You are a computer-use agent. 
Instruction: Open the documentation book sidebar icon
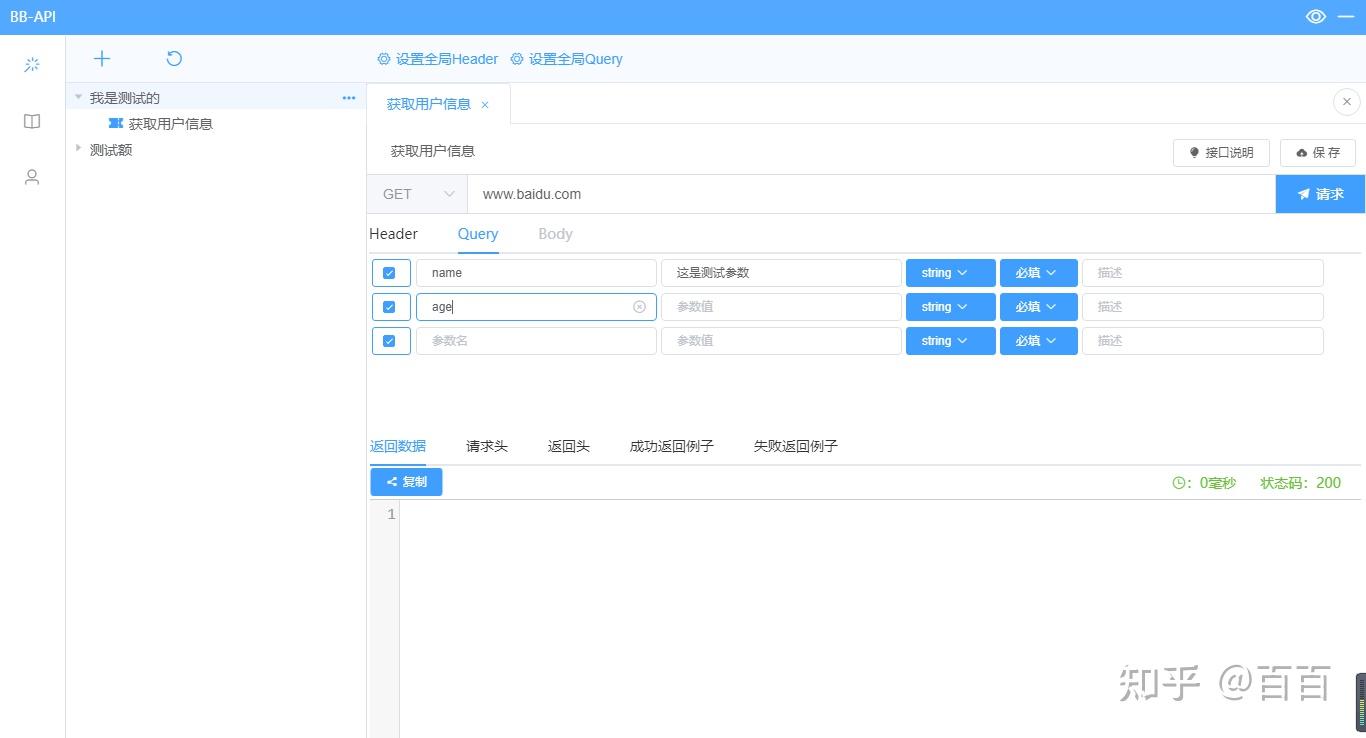click(x=32, y=121)
